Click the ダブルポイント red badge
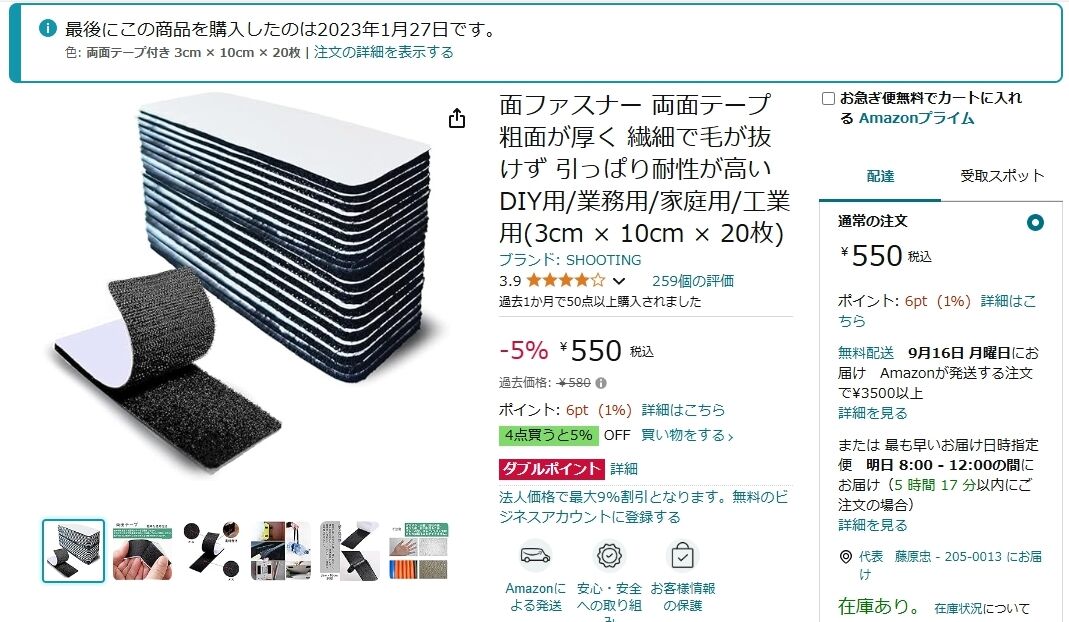 pos(552,469)
